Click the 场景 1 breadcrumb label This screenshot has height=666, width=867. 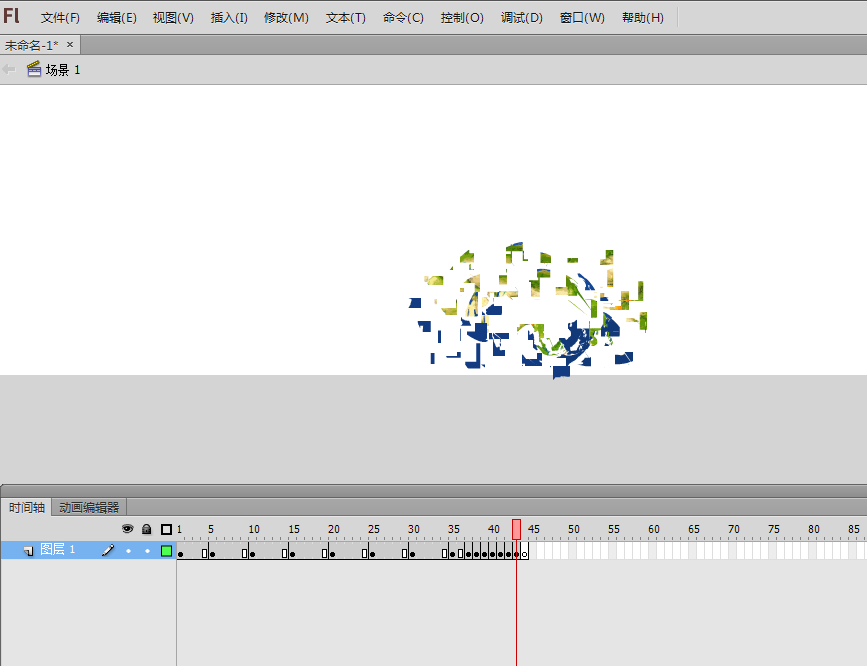63,70
